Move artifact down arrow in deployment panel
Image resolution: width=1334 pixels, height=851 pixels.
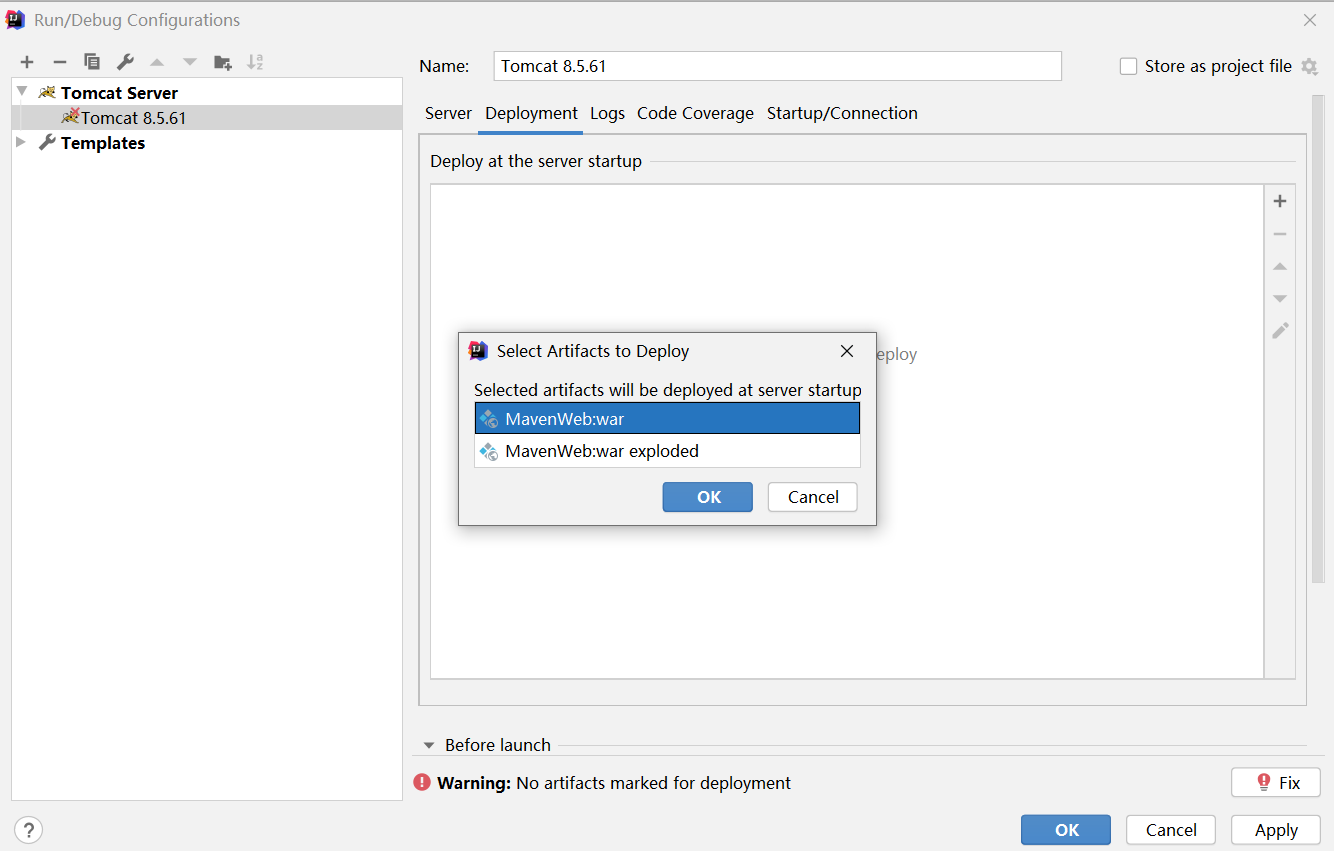coord(1280,298)
